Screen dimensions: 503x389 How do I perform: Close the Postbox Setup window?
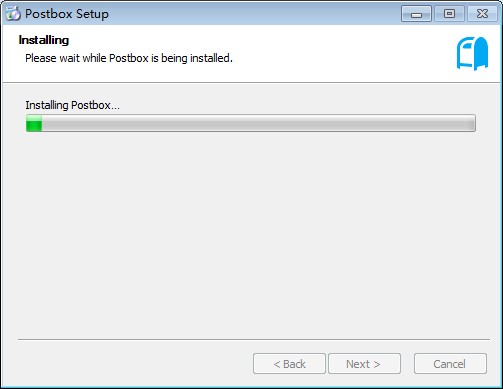tap(482, 14)
